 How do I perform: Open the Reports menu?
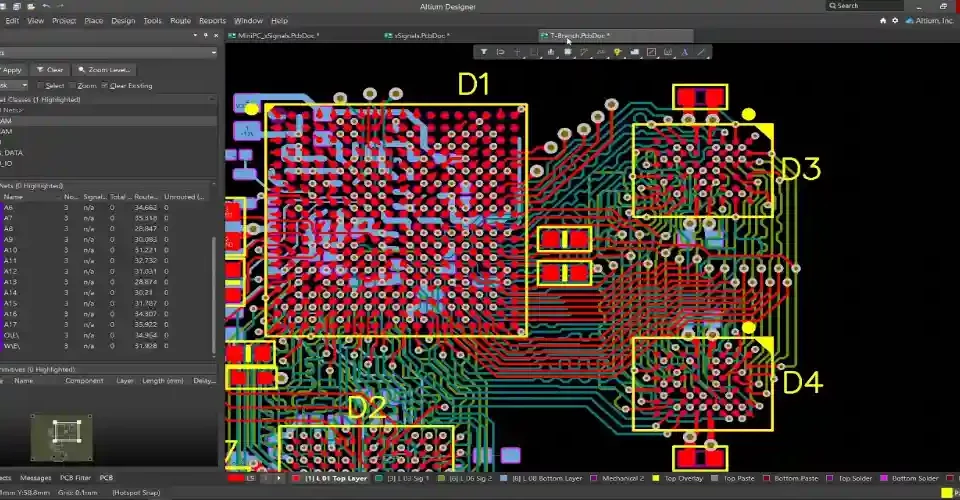[x=212, y=21]
